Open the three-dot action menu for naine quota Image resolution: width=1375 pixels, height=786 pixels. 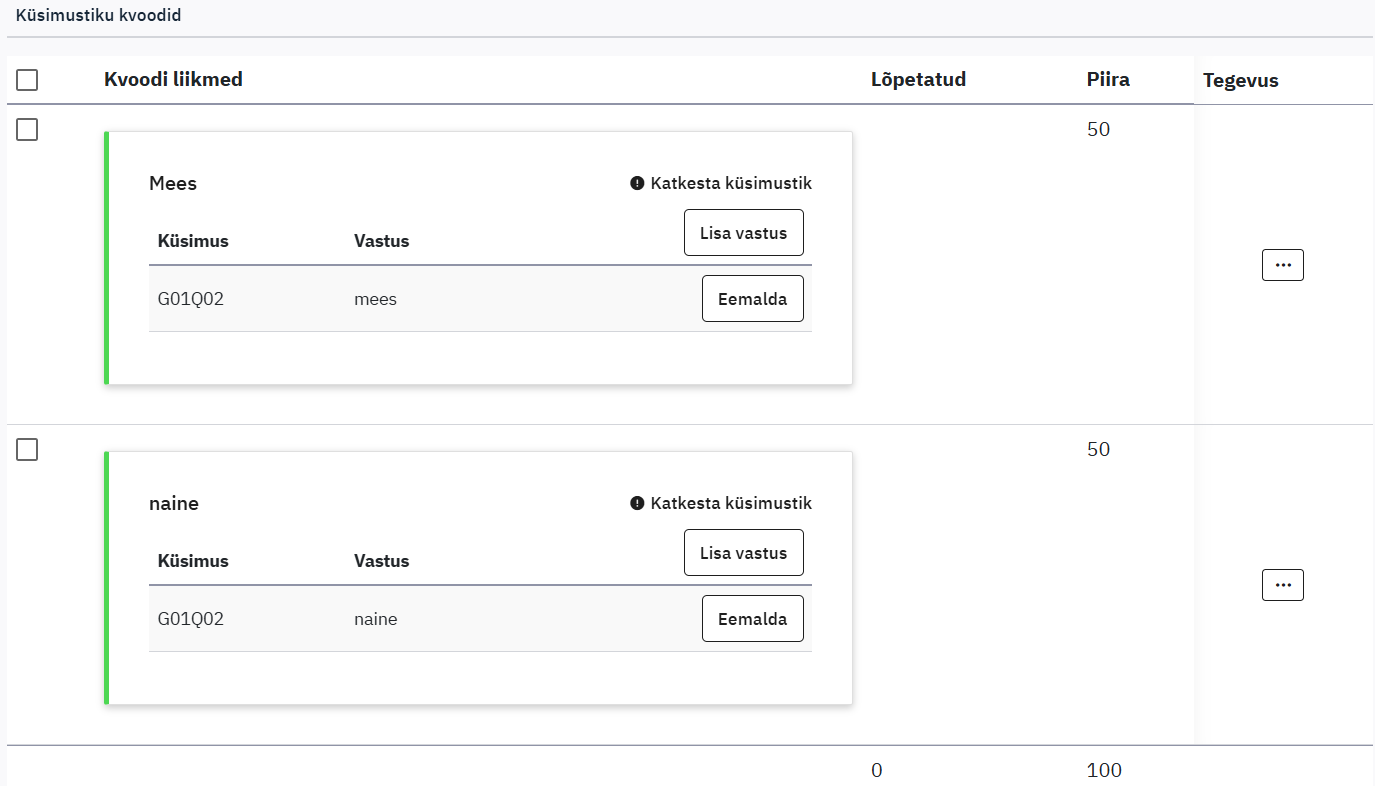(x=1282, y=585)
